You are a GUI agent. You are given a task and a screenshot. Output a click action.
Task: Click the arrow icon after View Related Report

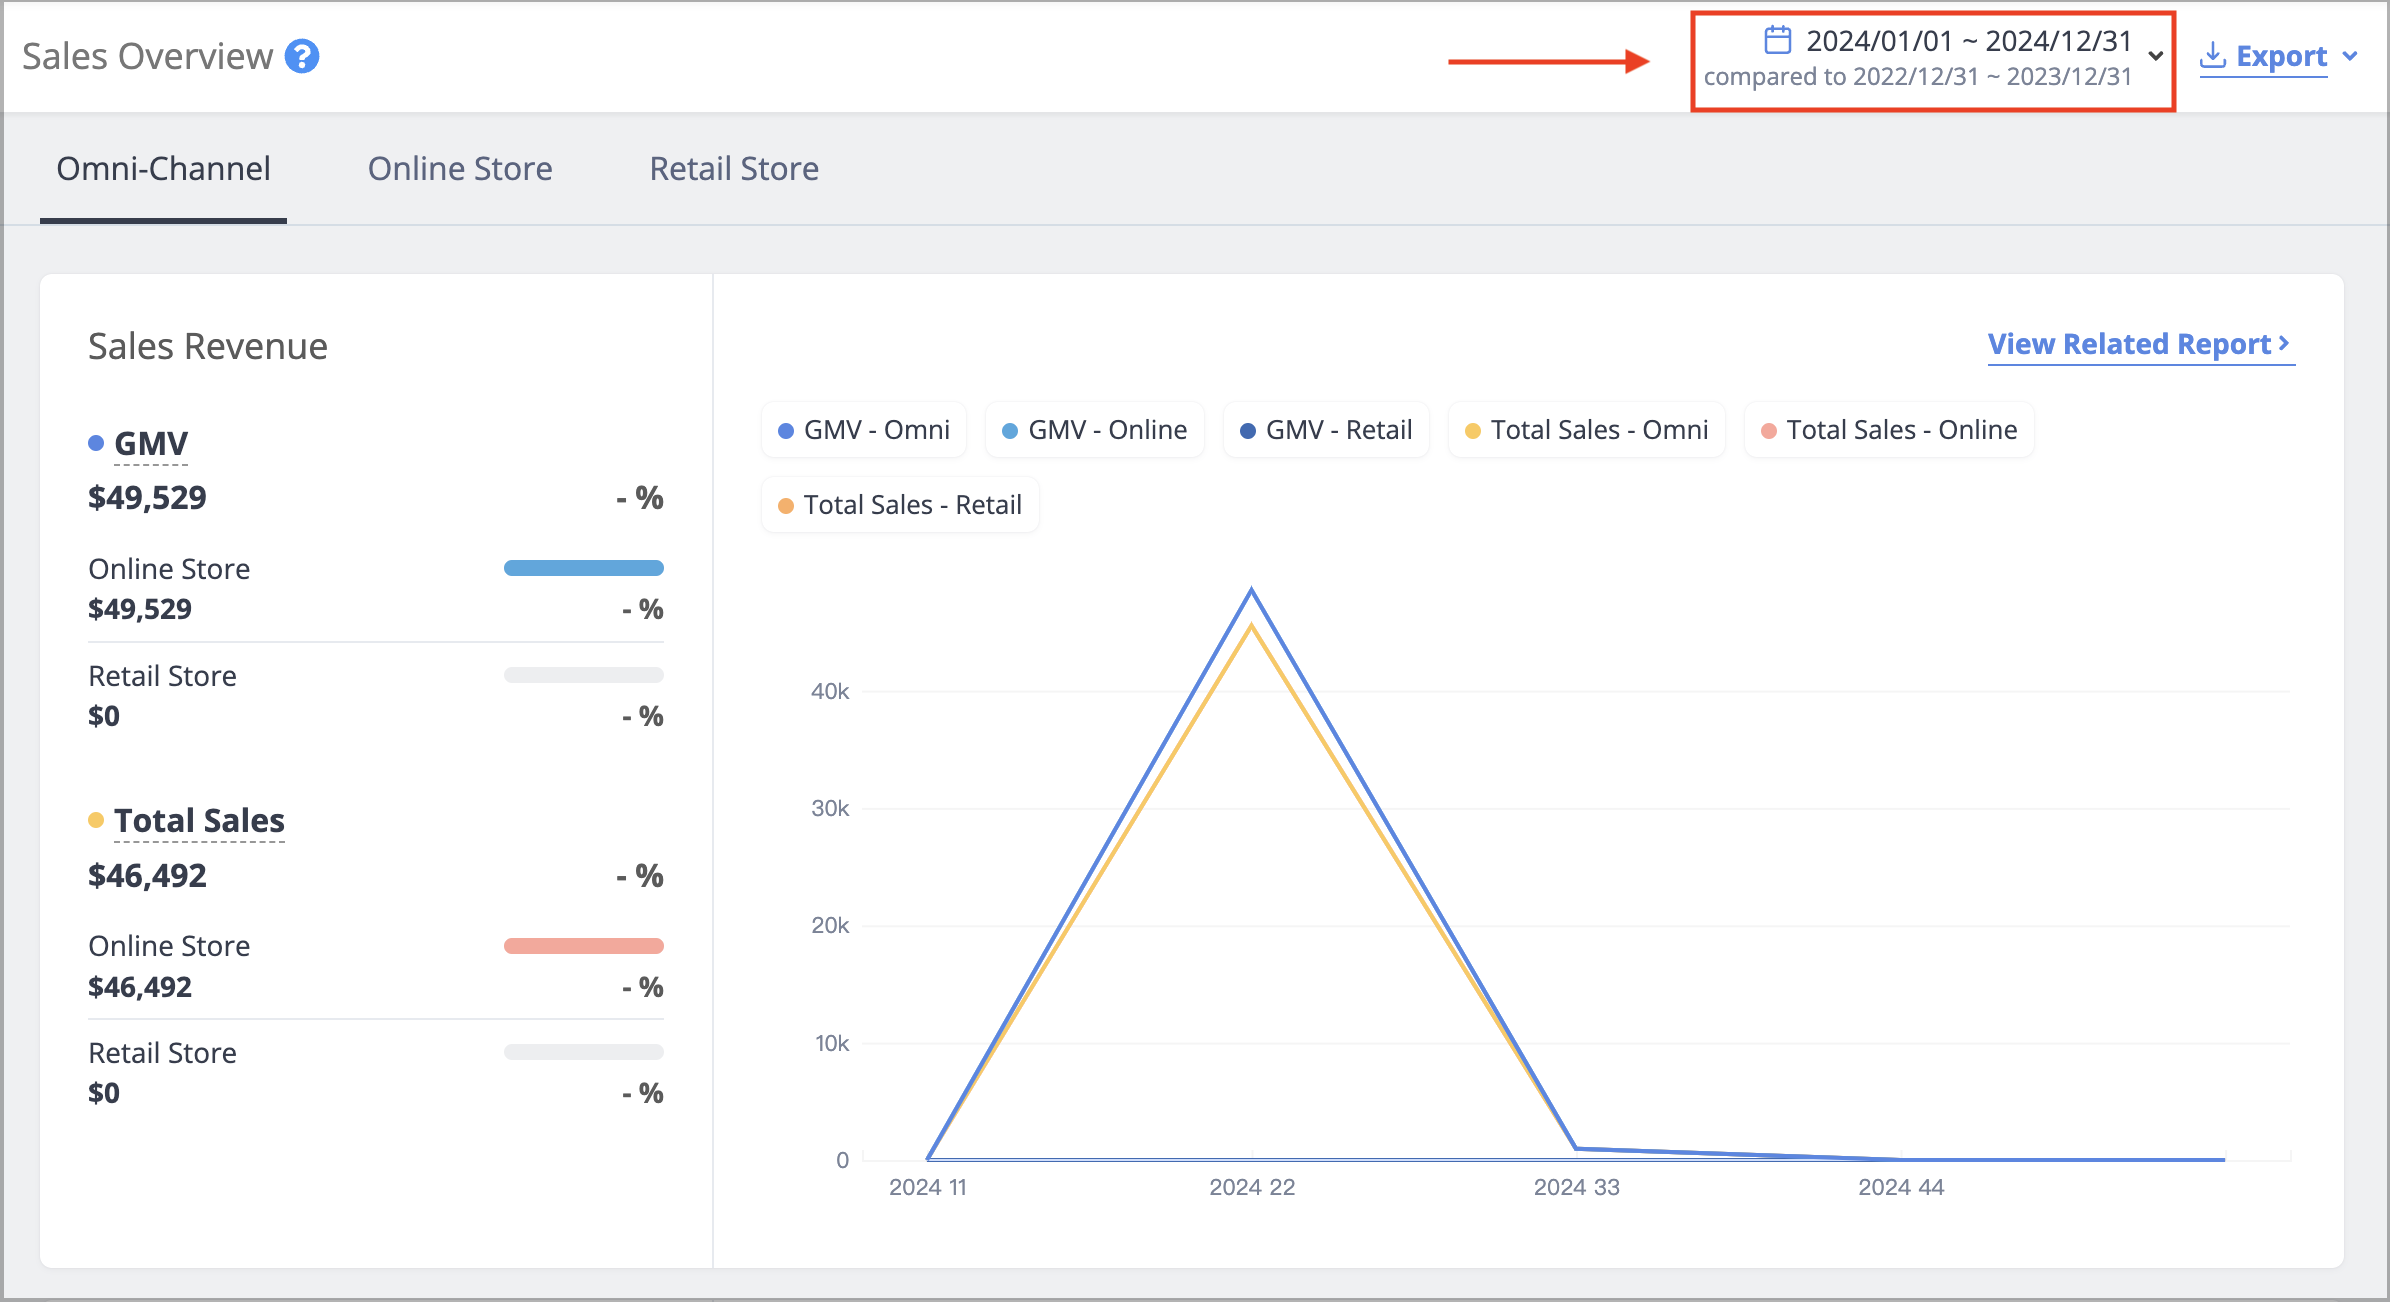(x=2284, y=343)
